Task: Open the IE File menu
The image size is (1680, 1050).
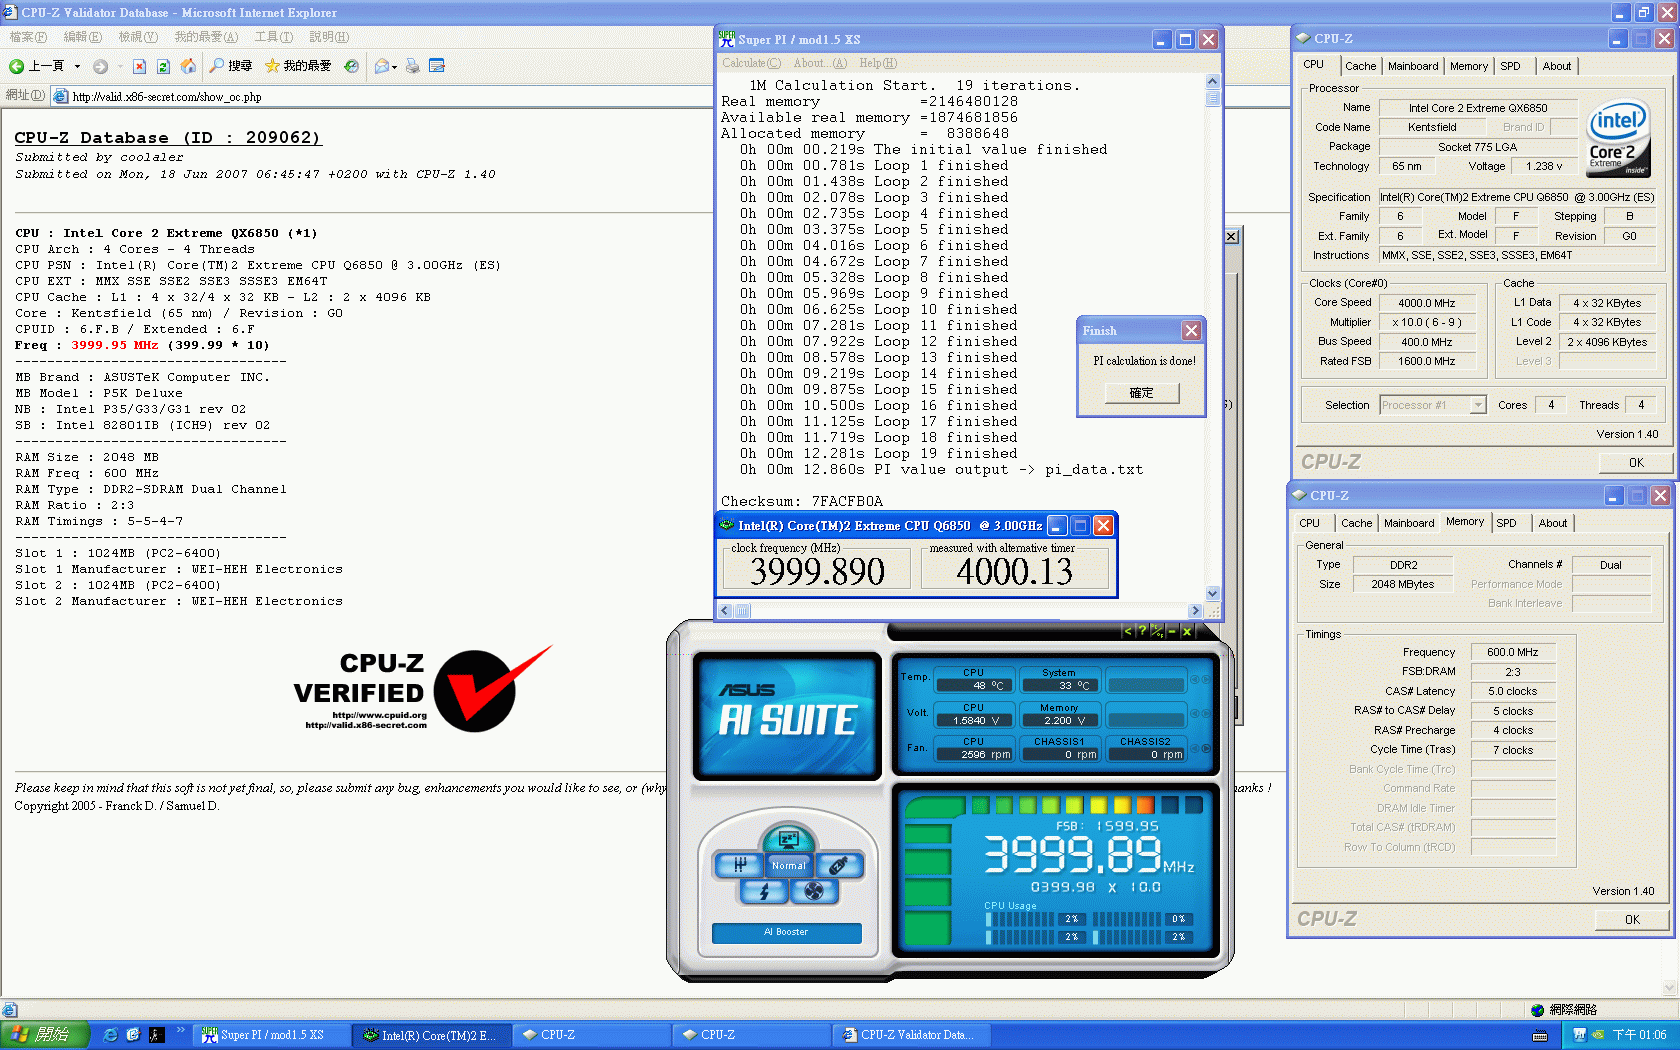Action: pos(27,37)
